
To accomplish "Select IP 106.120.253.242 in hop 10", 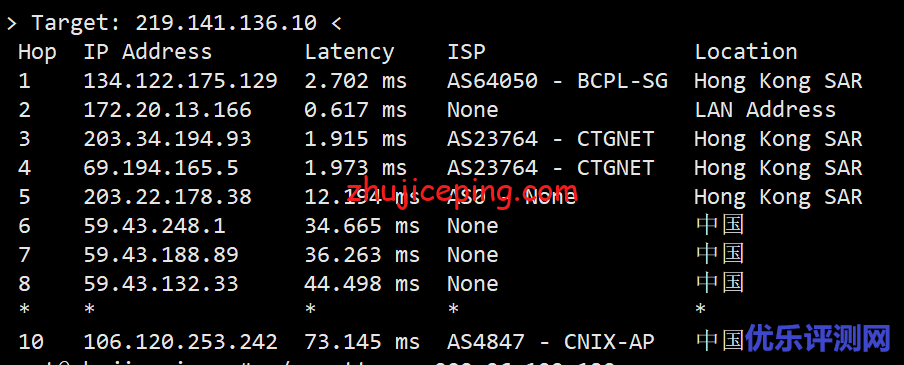I will coord(180,342).
